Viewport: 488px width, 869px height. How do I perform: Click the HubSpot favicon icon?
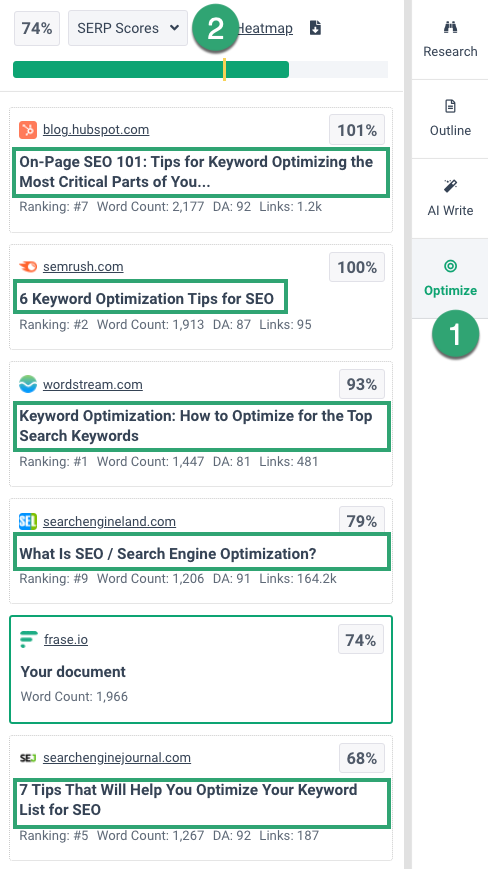(x=28, y=130)
